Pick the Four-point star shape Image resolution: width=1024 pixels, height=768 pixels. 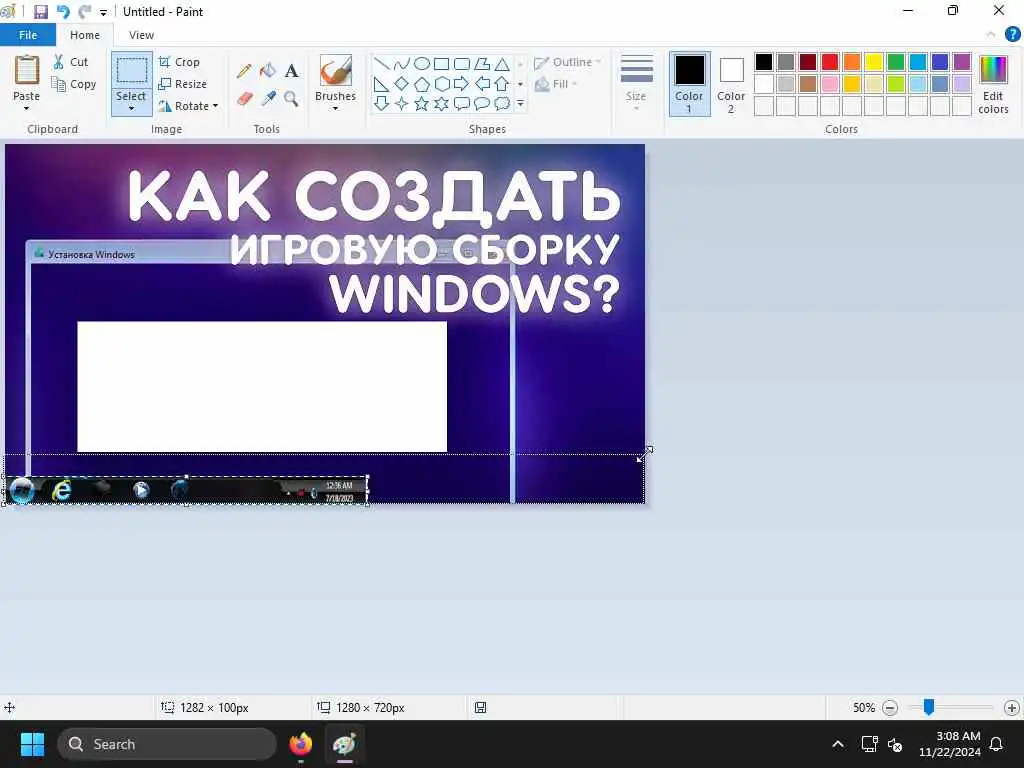point(402,103)
